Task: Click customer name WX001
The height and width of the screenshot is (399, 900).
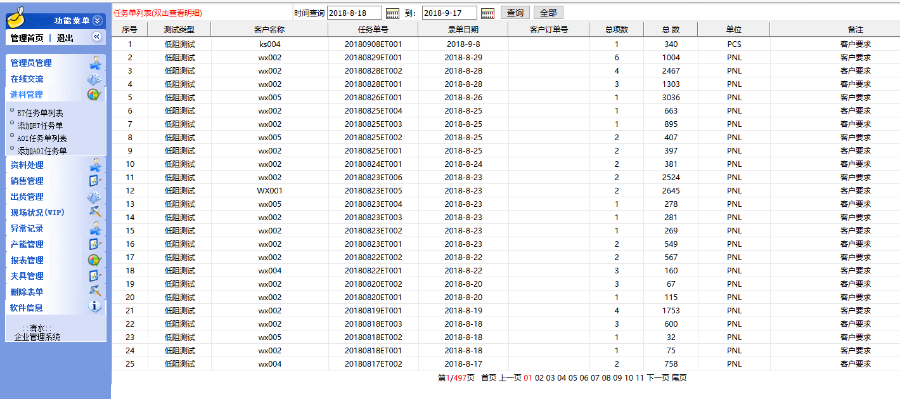Action: tap(270, 191)
